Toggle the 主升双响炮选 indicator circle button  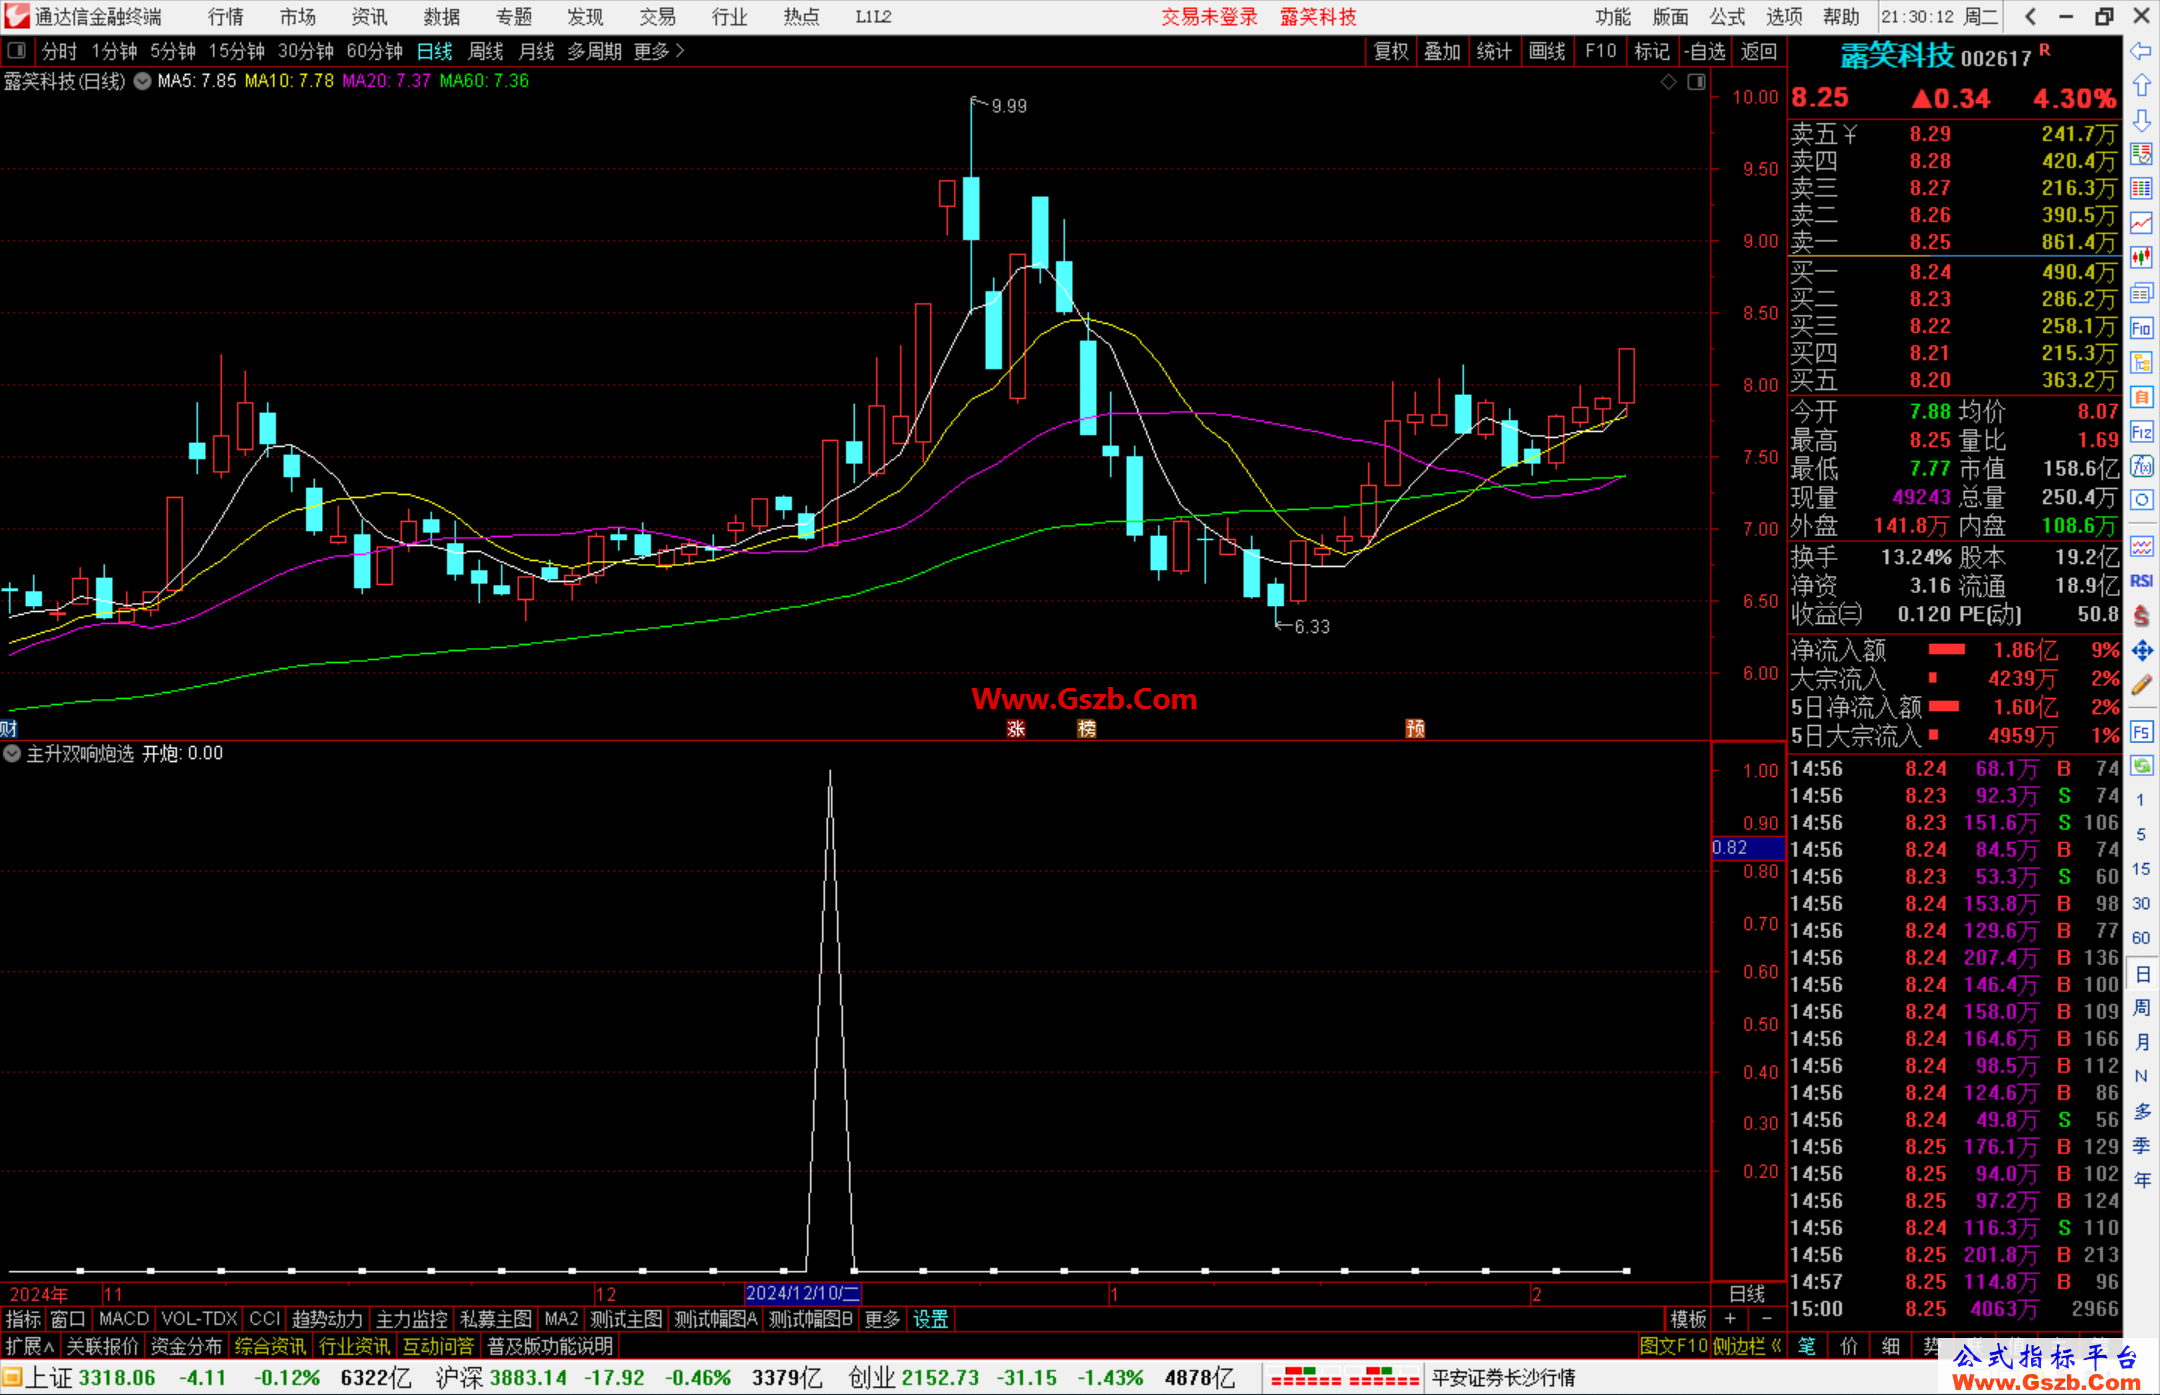click(x=12, y=753)
